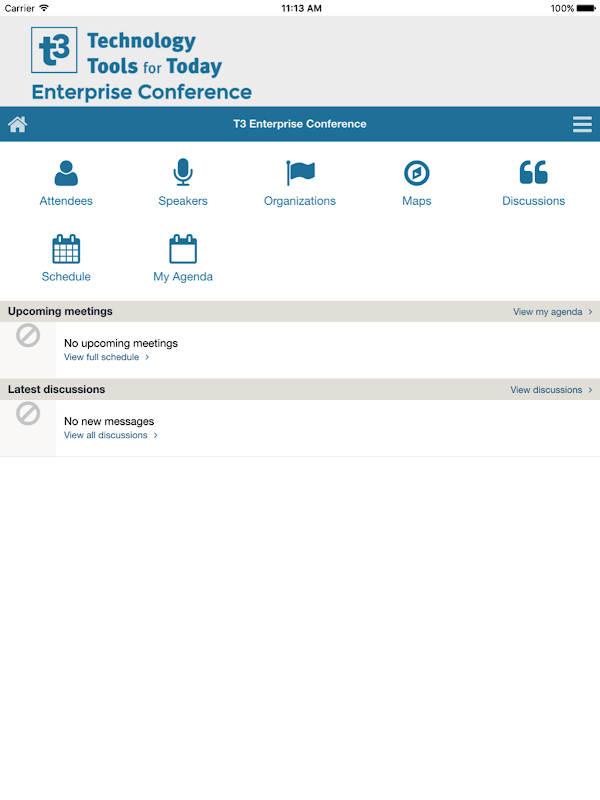600x800 pixels.
Task: Click the Maps label
Action: (x=417, y=201)
